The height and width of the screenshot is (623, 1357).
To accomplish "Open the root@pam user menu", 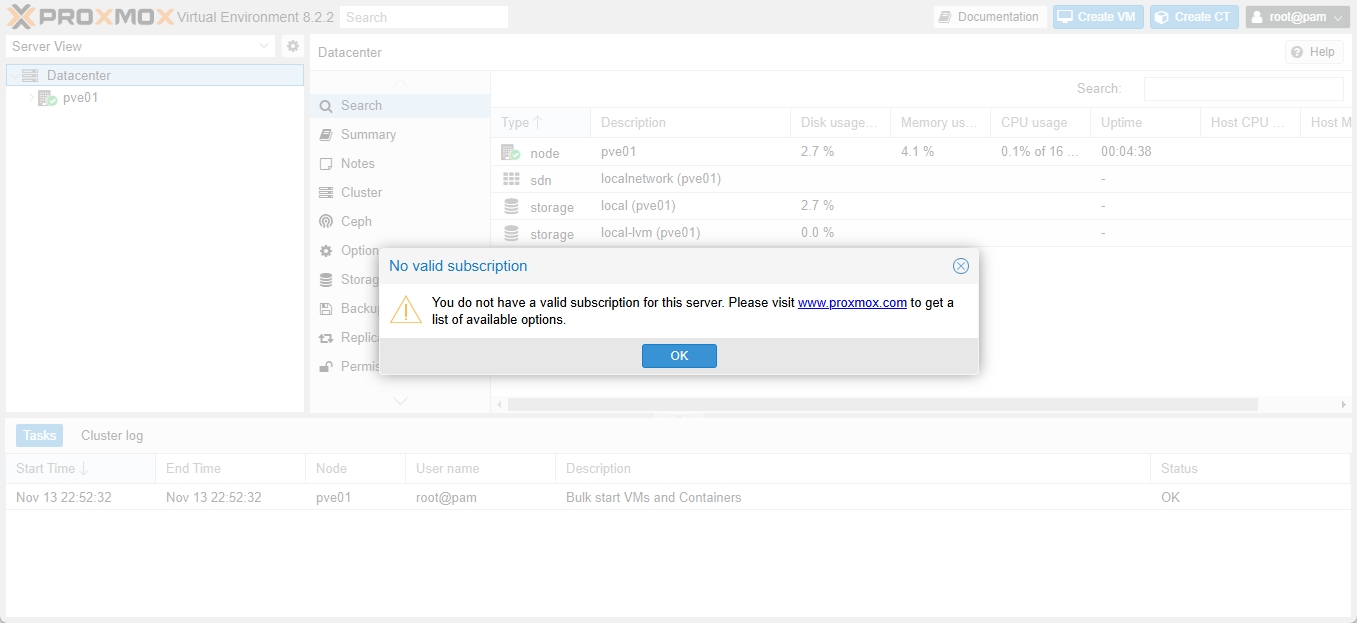I will [1298, 17].
